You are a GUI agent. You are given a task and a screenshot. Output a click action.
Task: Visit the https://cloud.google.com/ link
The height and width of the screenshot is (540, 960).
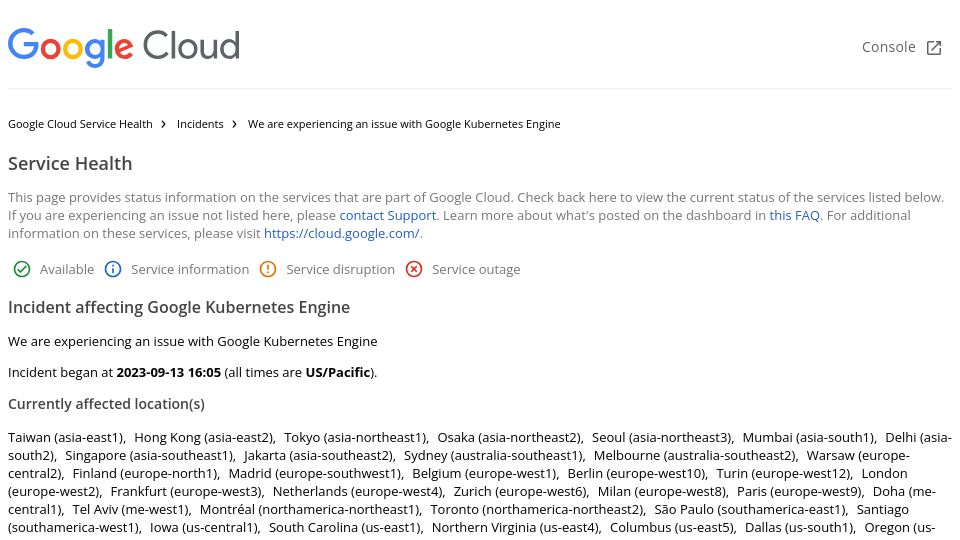[x=342, y=233]
